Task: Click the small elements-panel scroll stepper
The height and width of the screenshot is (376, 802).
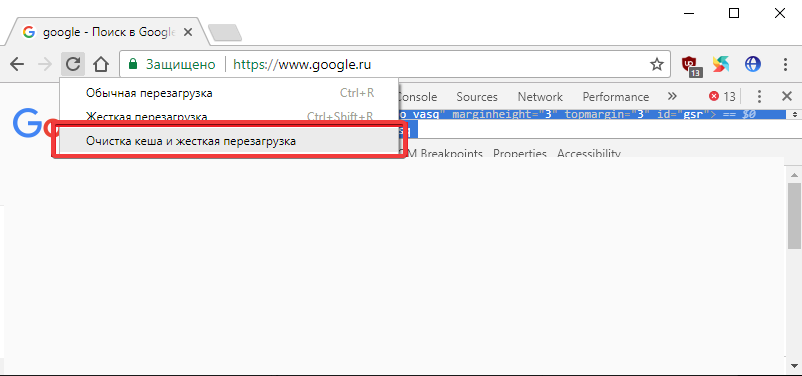Action: click(795, 114)
